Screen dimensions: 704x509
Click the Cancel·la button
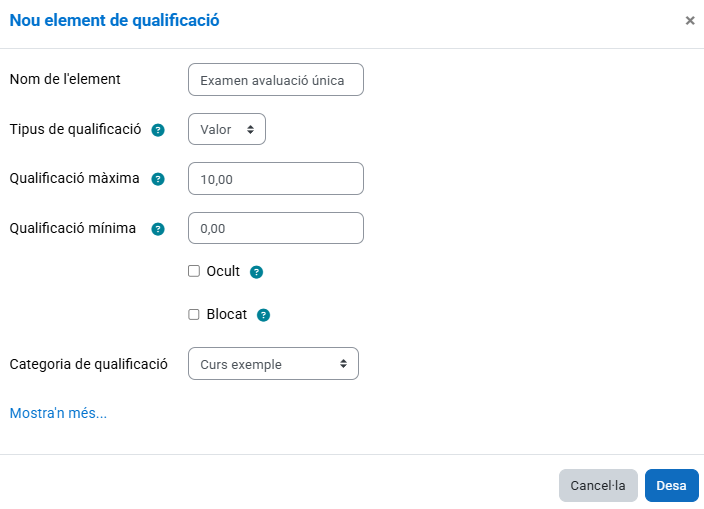tap(598, 485)
